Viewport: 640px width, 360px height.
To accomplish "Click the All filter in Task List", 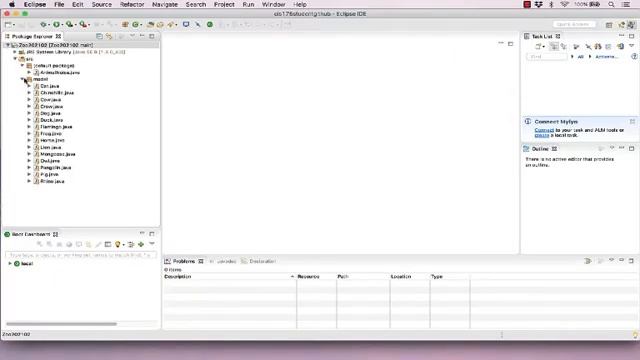I will (x=580, y=57).
